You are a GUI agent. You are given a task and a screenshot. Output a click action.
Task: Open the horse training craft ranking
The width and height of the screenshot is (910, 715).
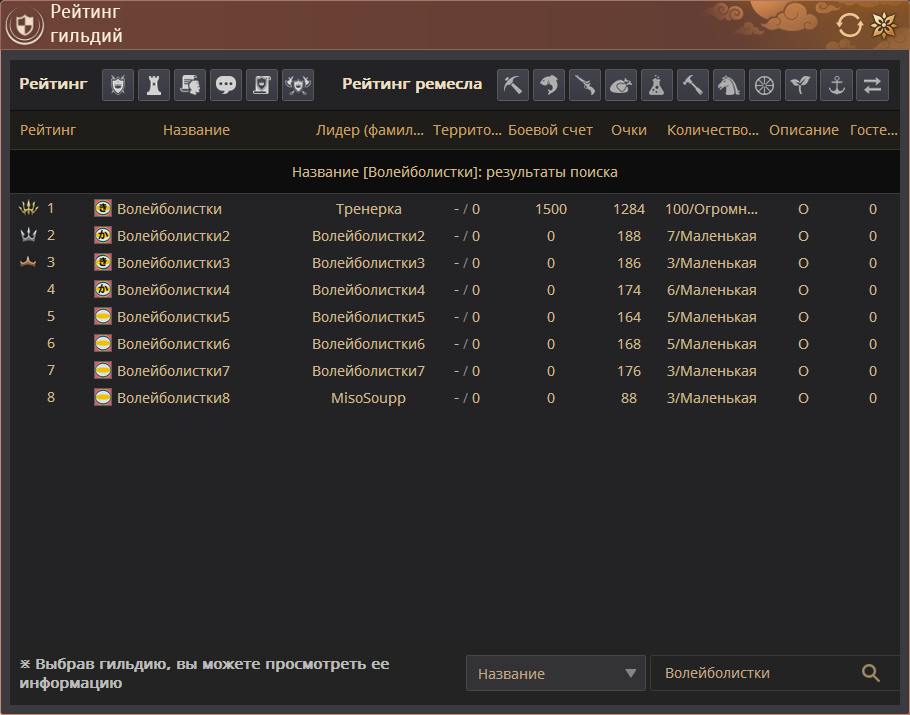pyautogui.click(x=729, y=85)
